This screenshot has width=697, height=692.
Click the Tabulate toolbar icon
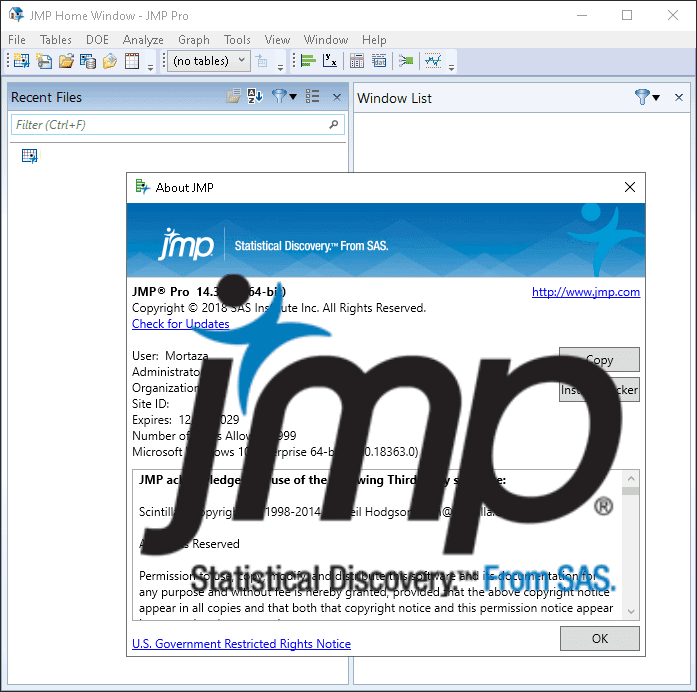[x=357, y=61]
